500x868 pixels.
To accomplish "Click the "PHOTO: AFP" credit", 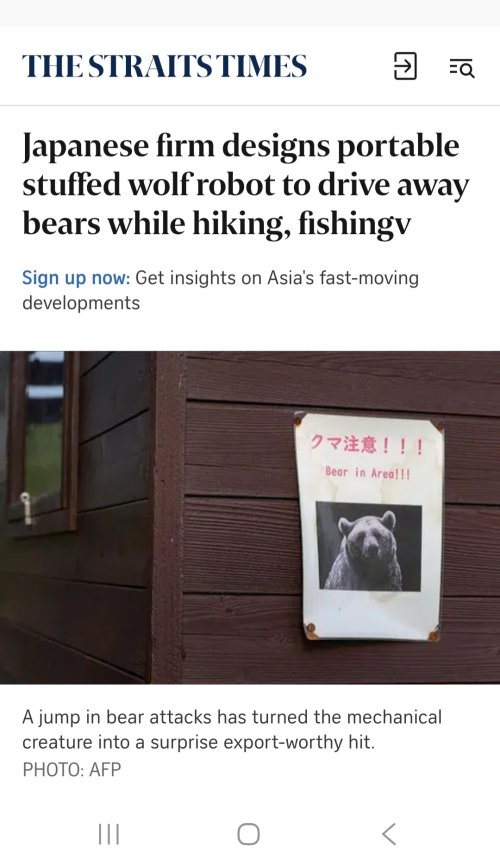I will [x=71, y=769].
